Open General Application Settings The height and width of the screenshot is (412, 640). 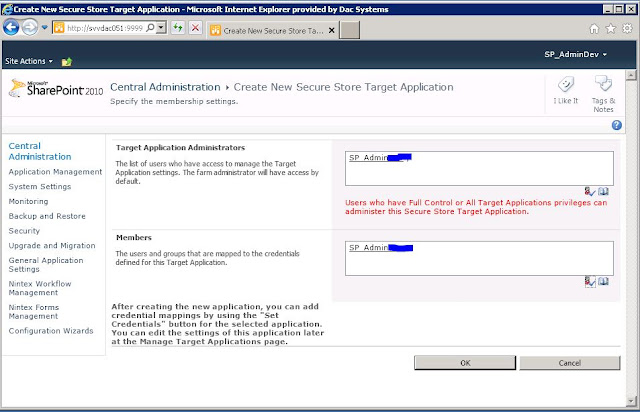pyautogui.click(x=46, y=265)
